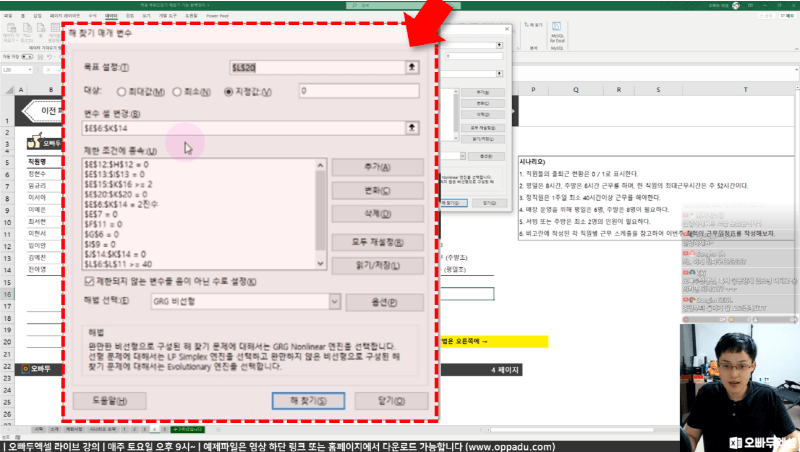The width and height of the screenshot is (800, 452).
Task: Click the range picker for 목표 설정 field
Action: (412, 67)
